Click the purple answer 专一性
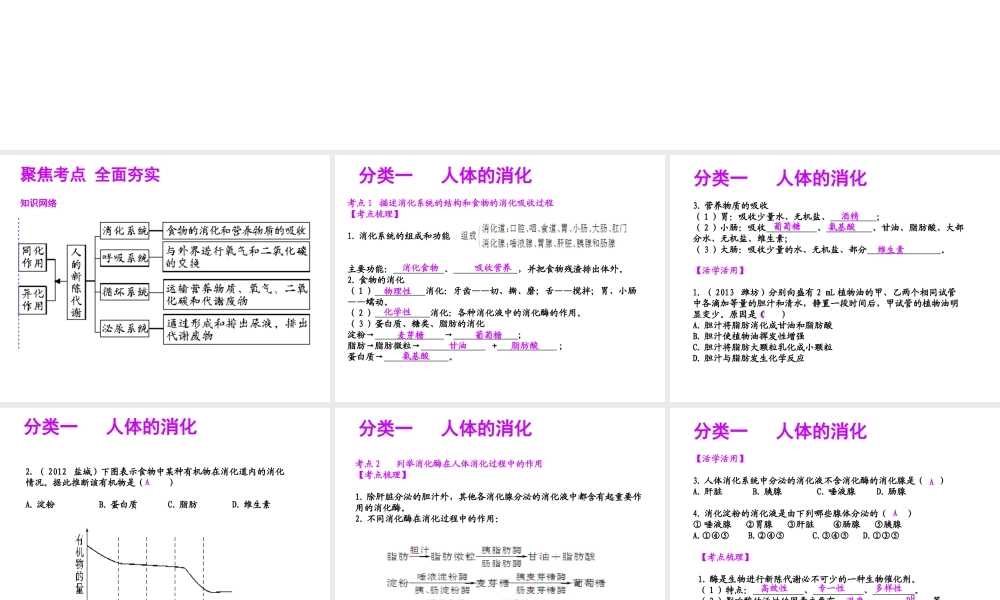 [831, 589]
